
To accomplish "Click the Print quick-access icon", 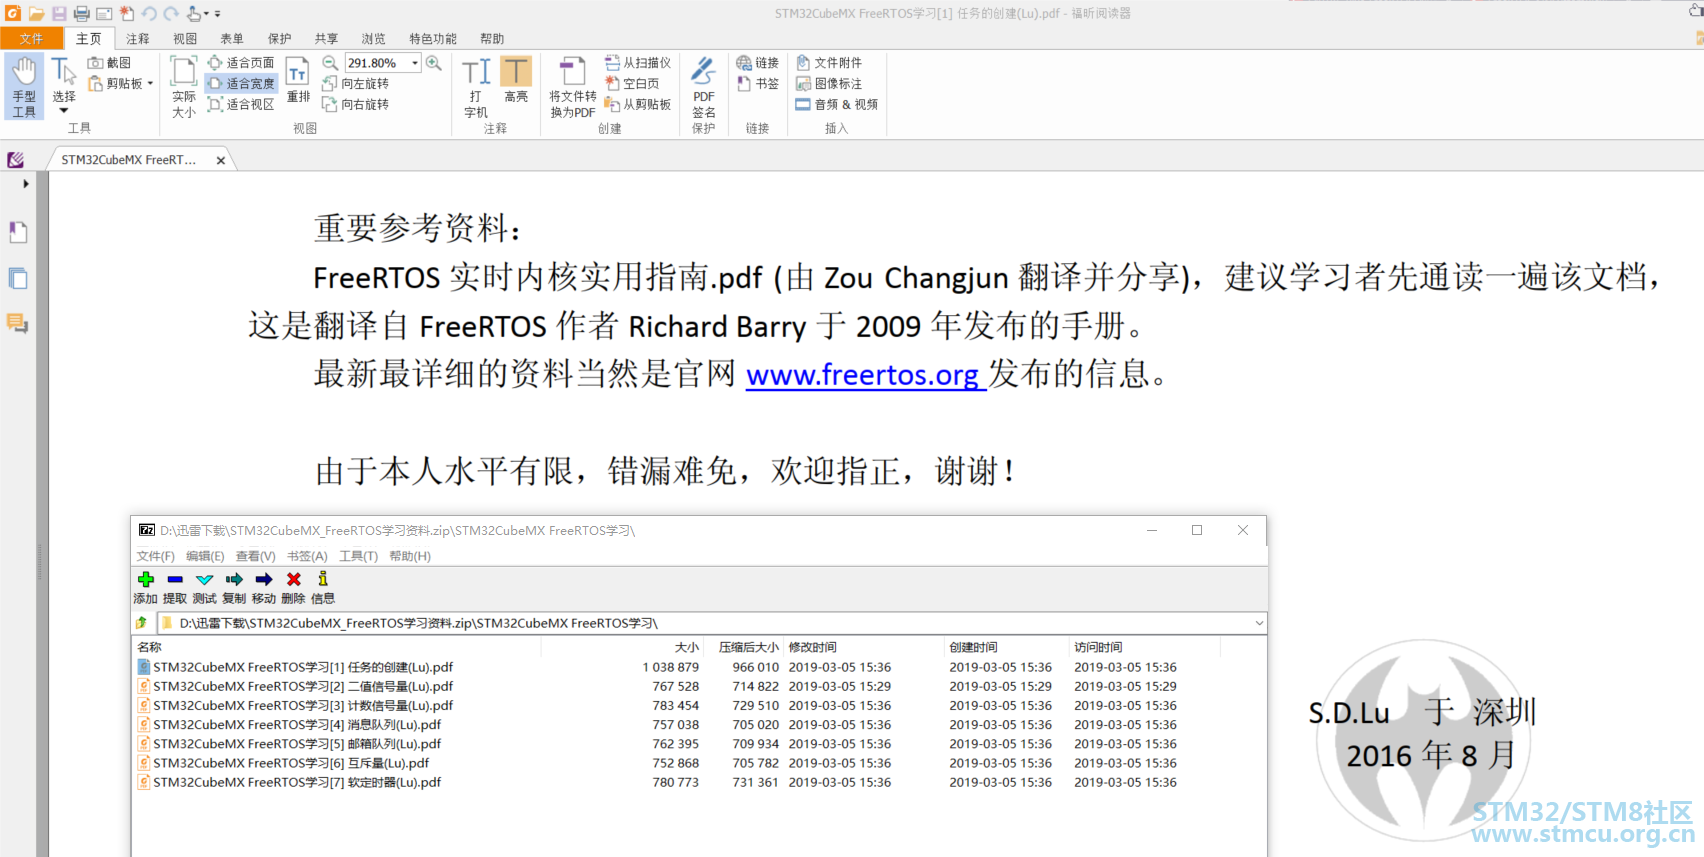I will [x=82, y=14].
